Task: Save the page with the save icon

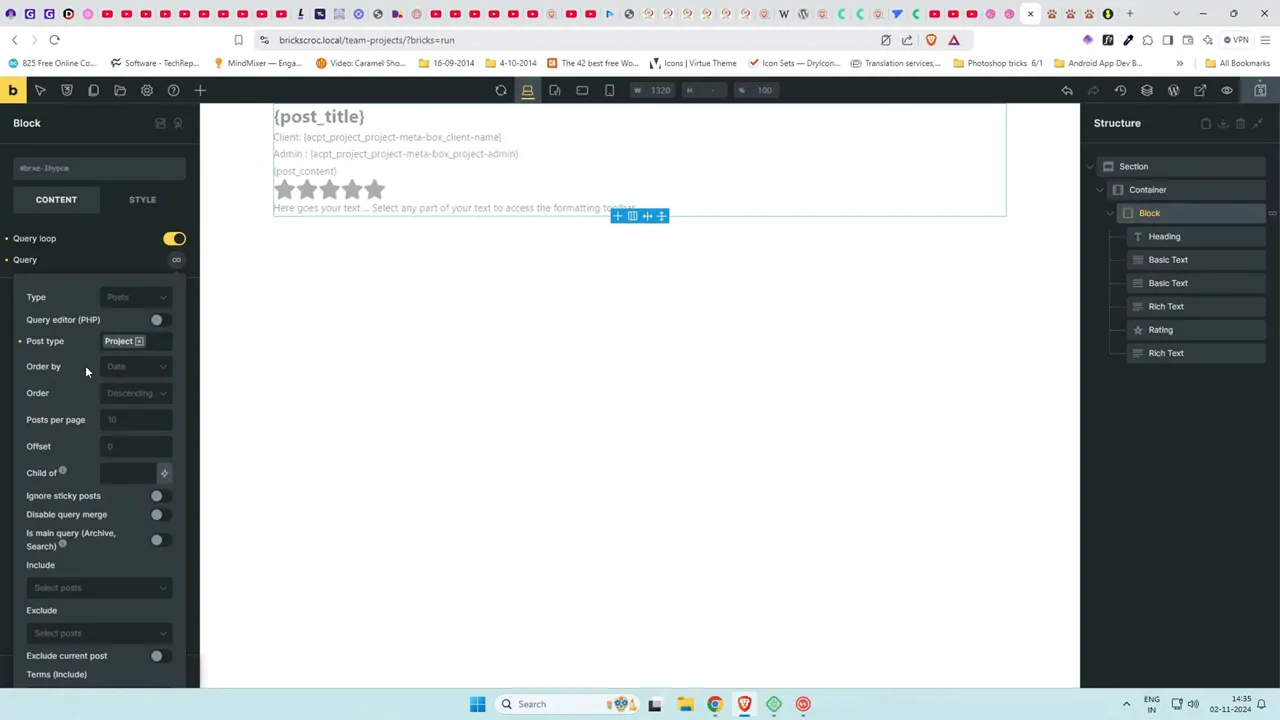Action: 1260,90
